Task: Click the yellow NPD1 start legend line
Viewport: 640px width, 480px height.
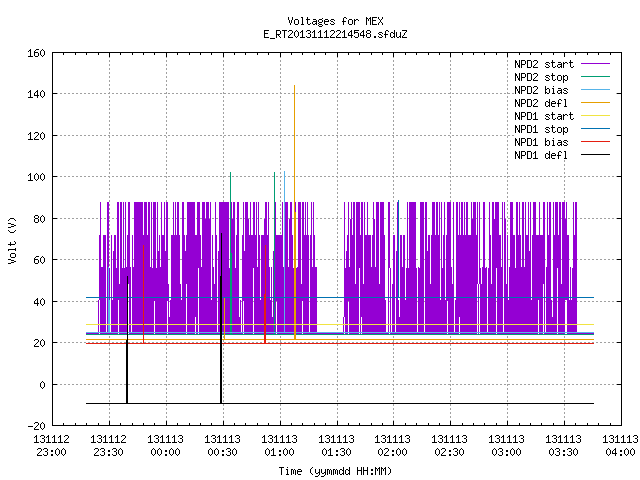Action: (x=596, y=116)
